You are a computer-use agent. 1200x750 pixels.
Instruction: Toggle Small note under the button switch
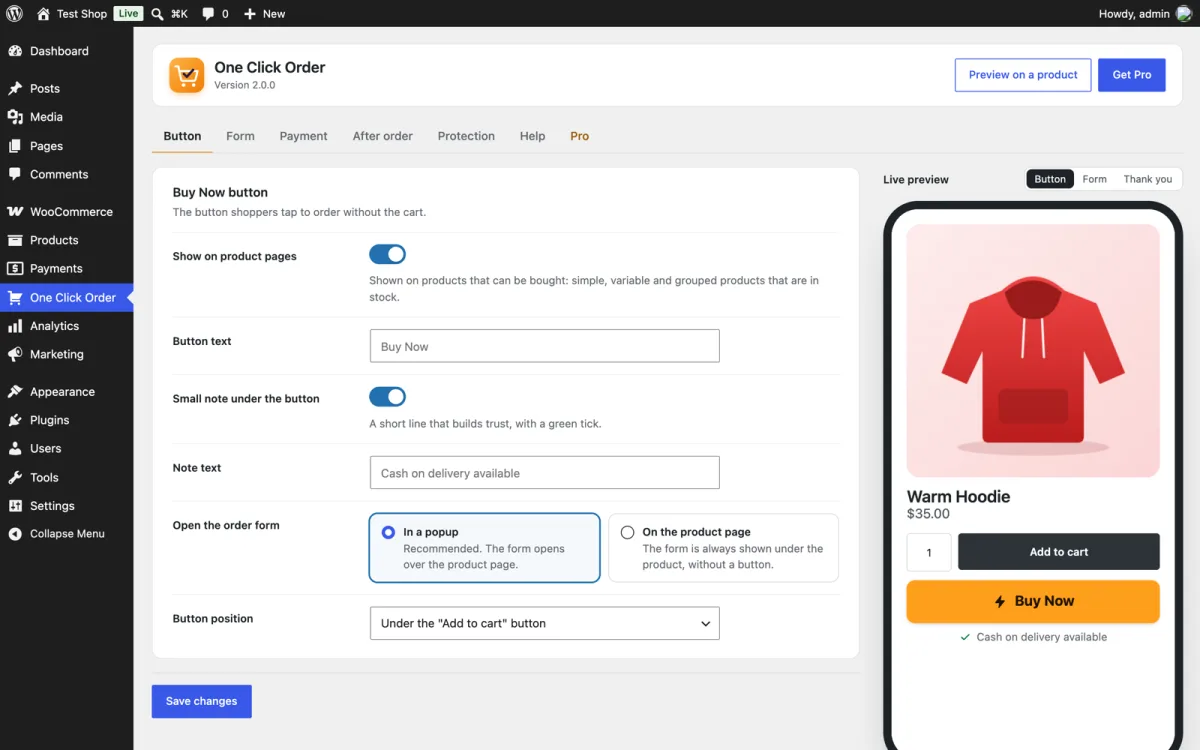pyautogui.click(x=387, y=397)
